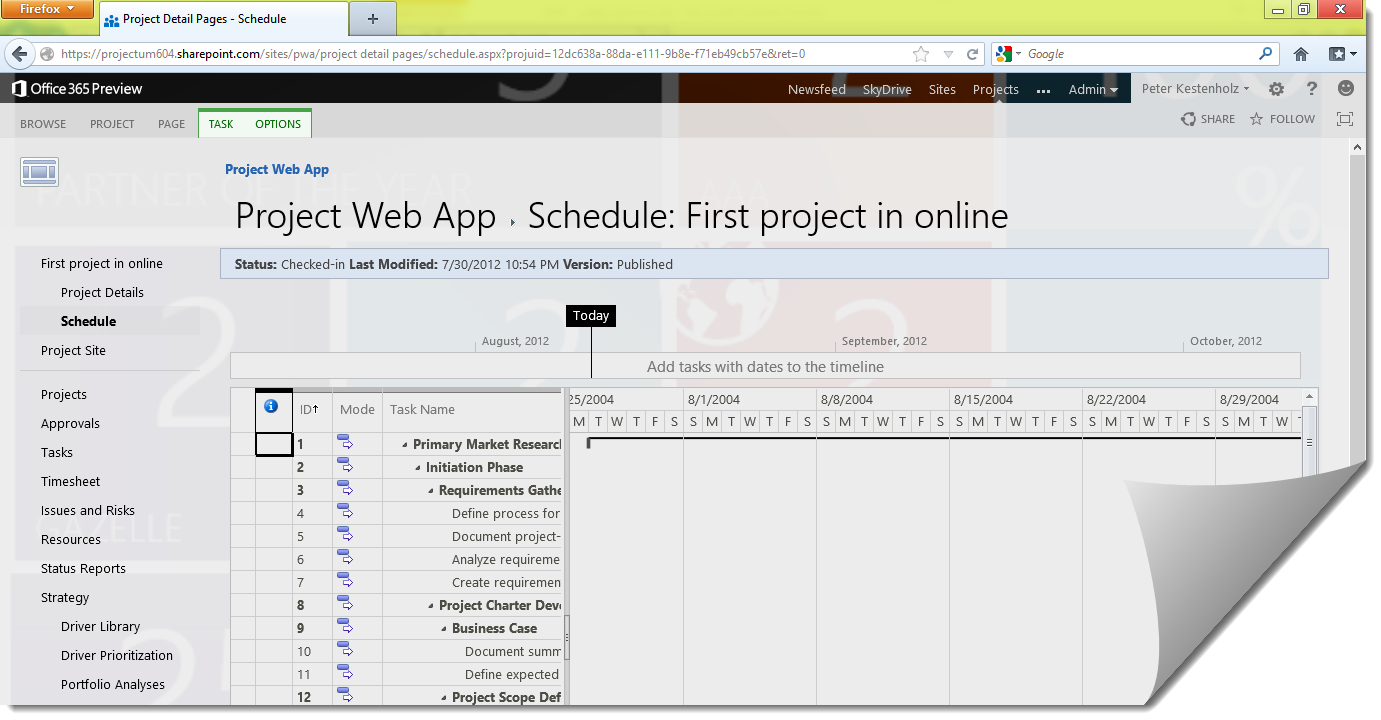This screenshot has width=1381, height=720.
Task: Reload the page with the refresh icon
Action: tap(971, 54)
